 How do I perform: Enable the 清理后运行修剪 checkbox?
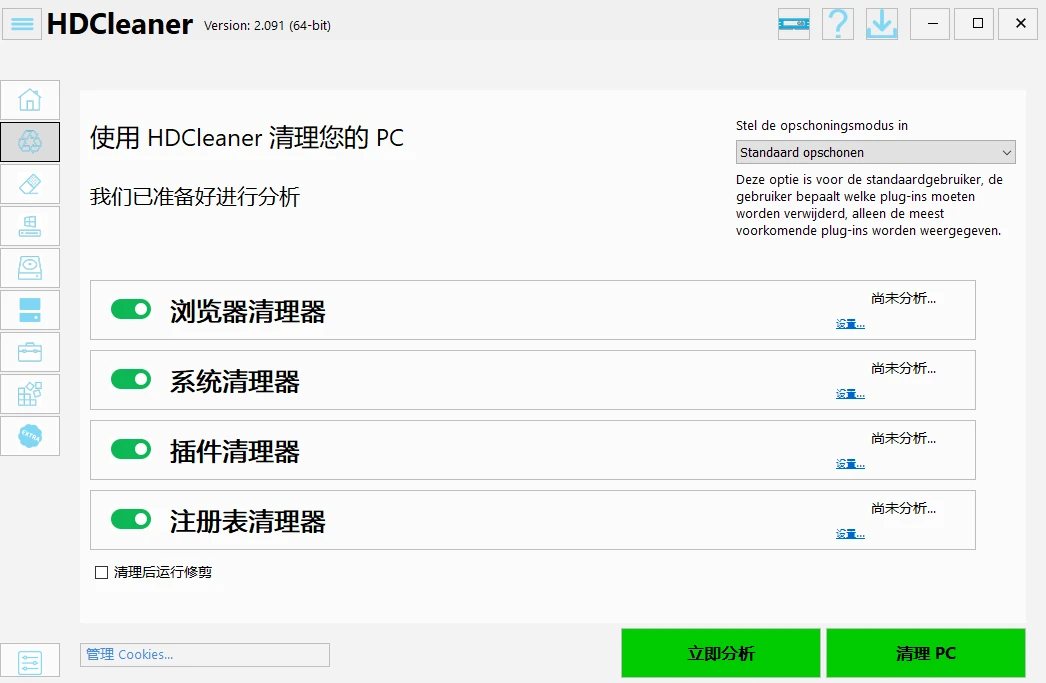coord(101,571)
